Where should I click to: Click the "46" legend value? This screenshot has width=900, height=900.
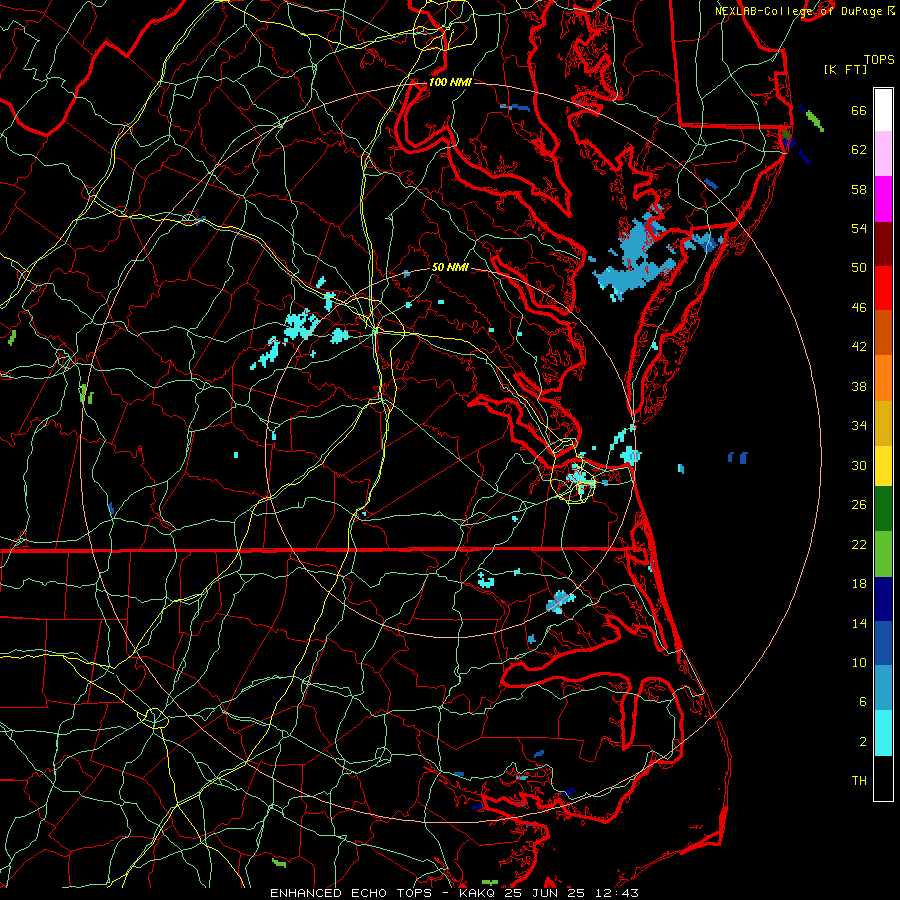coord(859,308)
